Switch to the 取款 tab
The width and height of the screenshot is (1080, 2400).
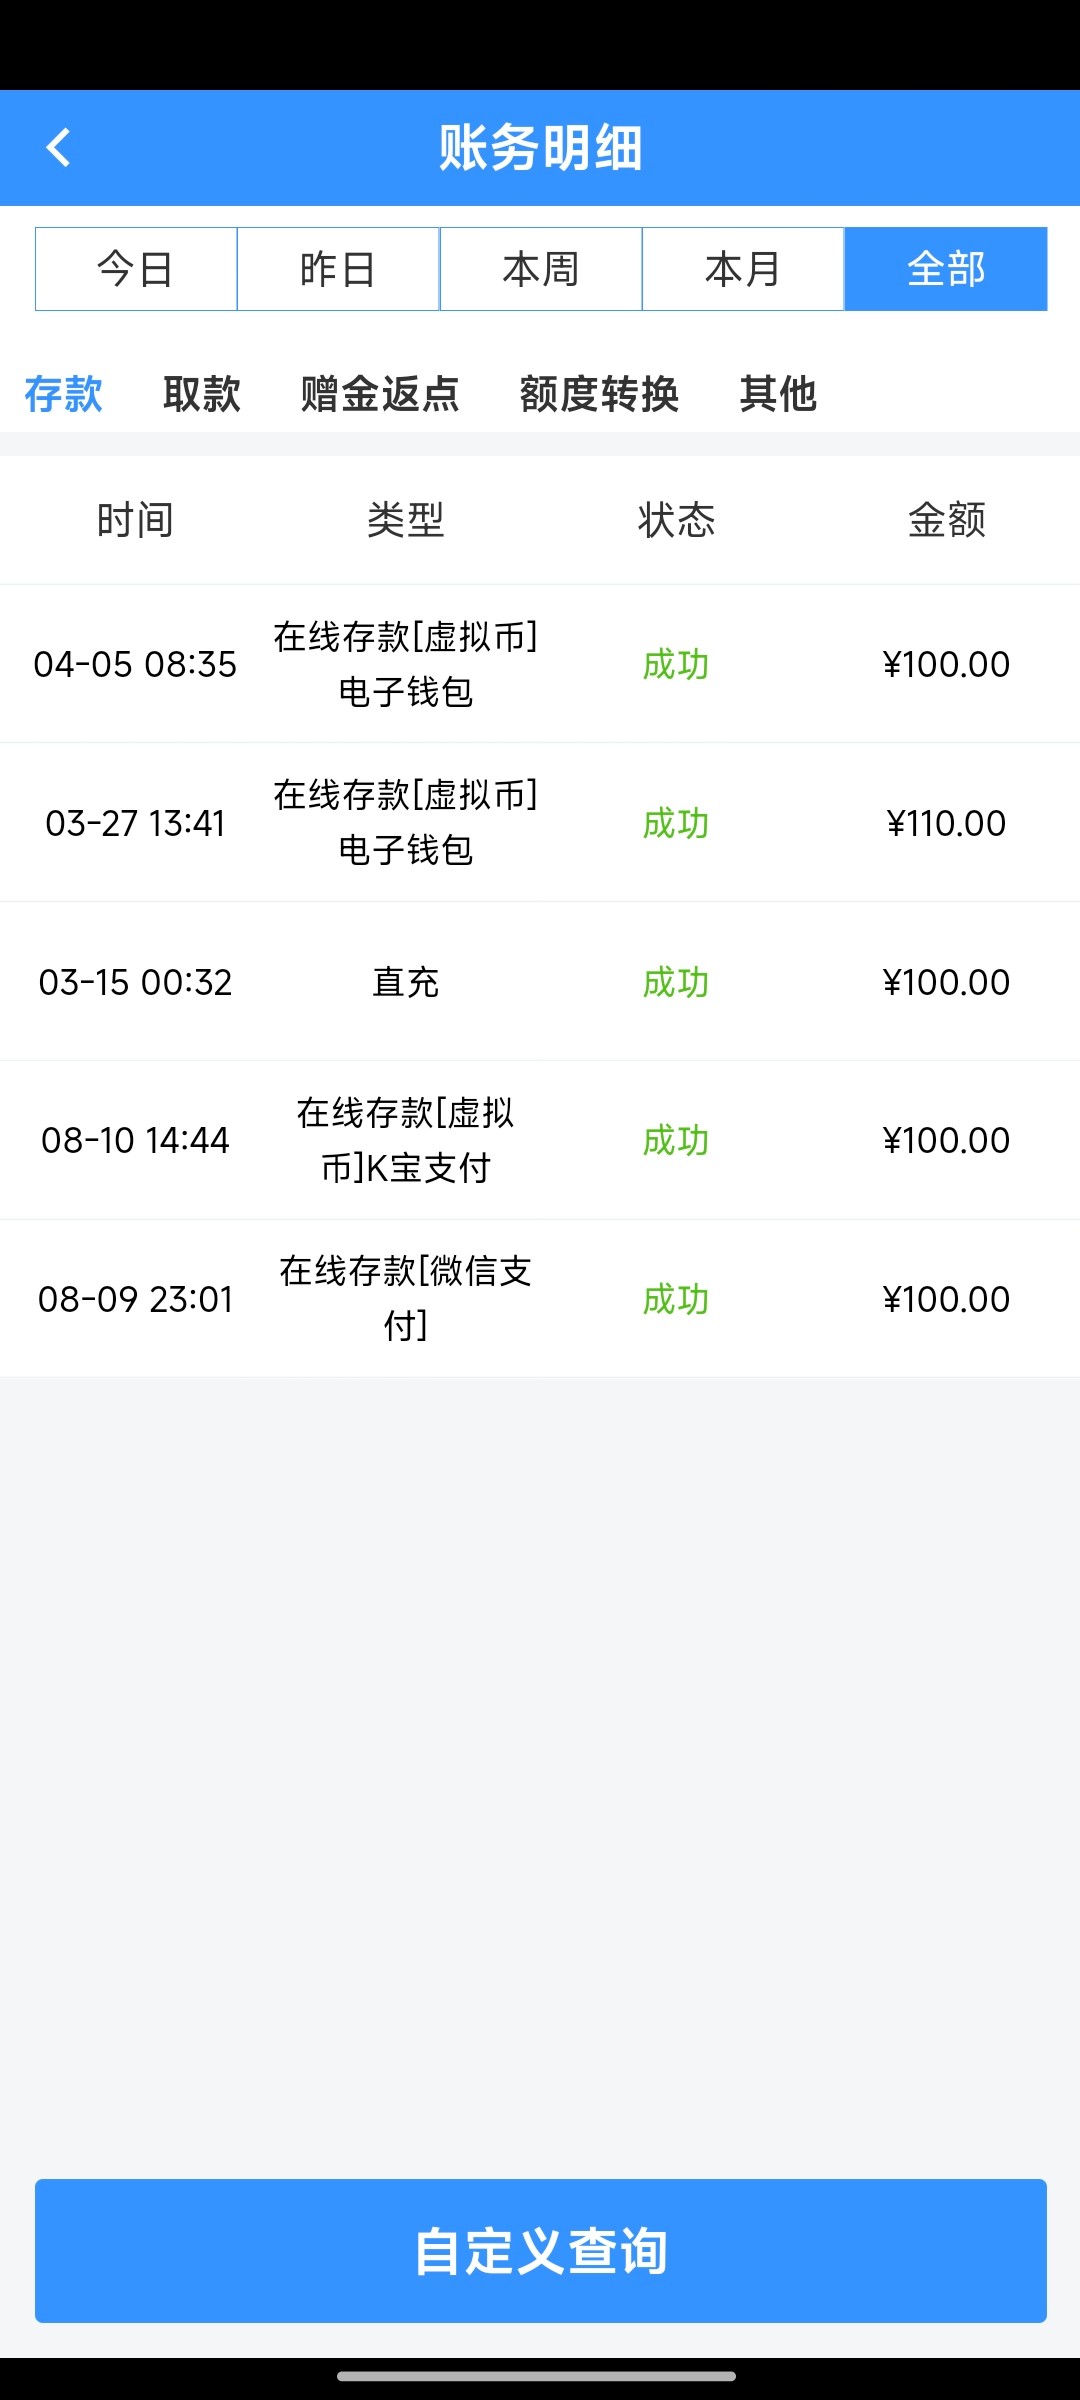pyautogui.click(x=202, y=394)
